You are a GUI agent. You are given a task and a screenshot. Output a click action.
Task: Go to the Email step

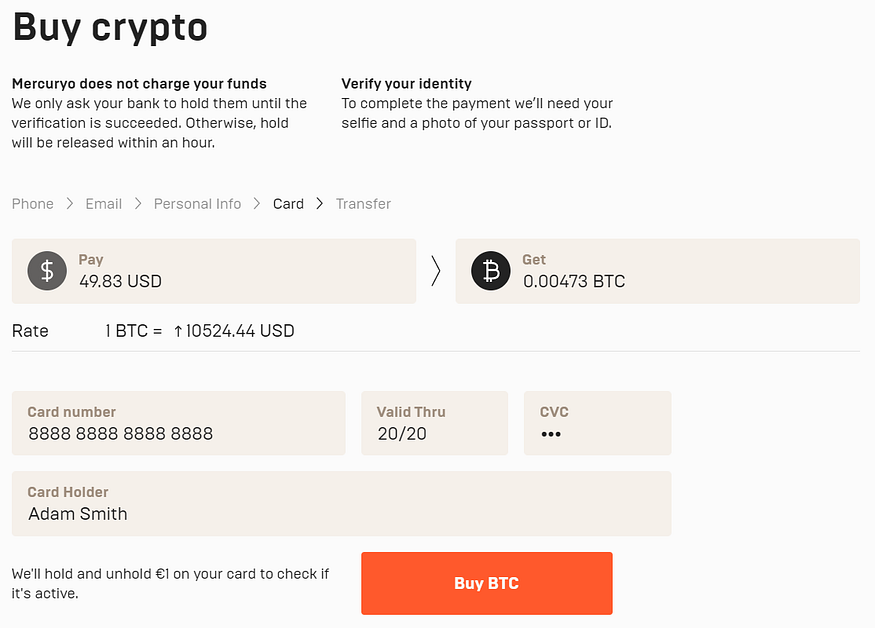104,204
